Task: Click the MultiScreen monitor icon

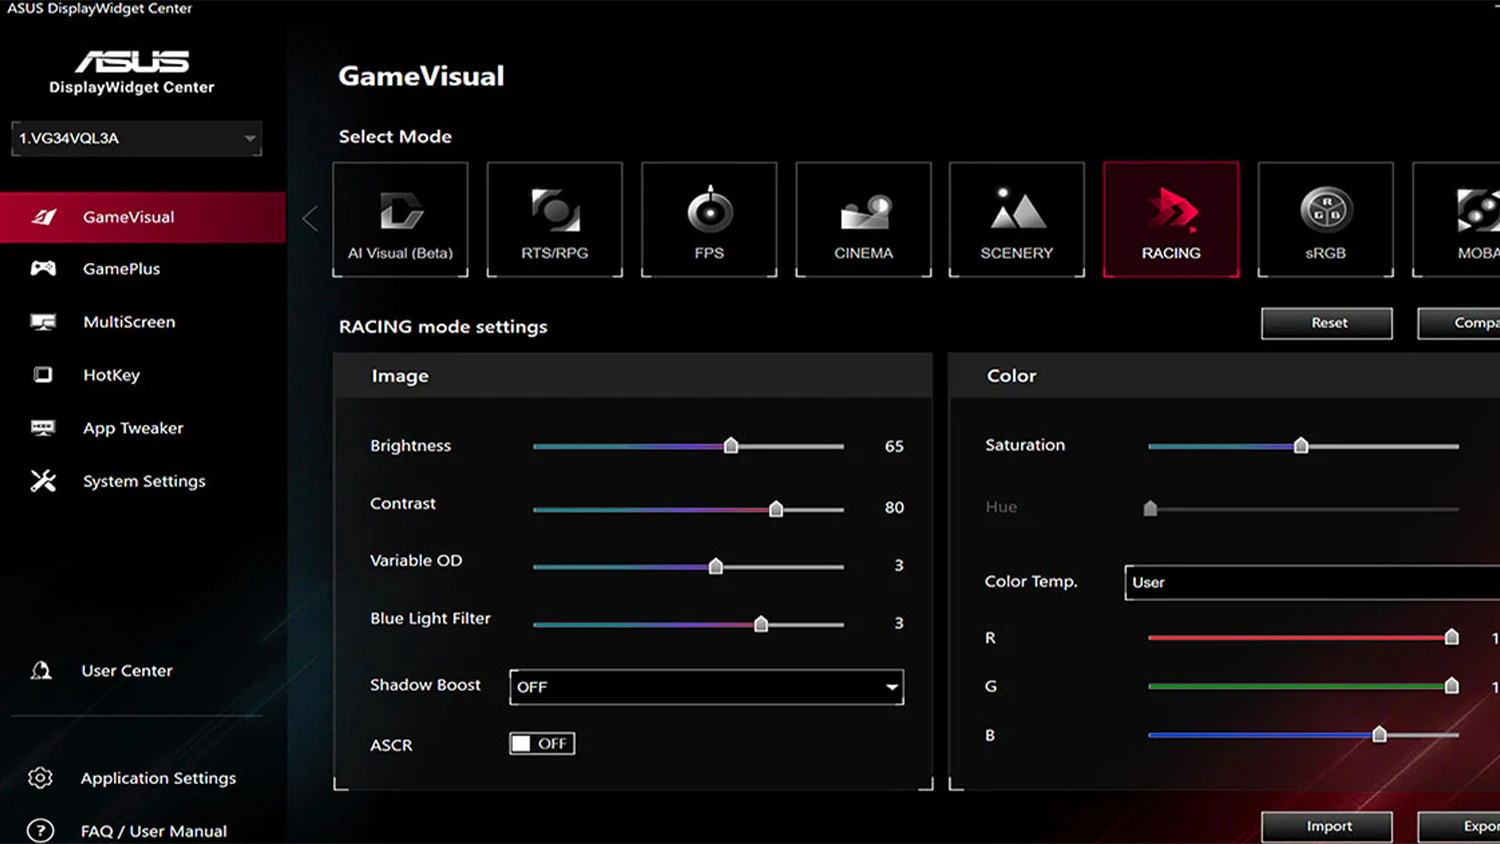Action: pos(43,322)
